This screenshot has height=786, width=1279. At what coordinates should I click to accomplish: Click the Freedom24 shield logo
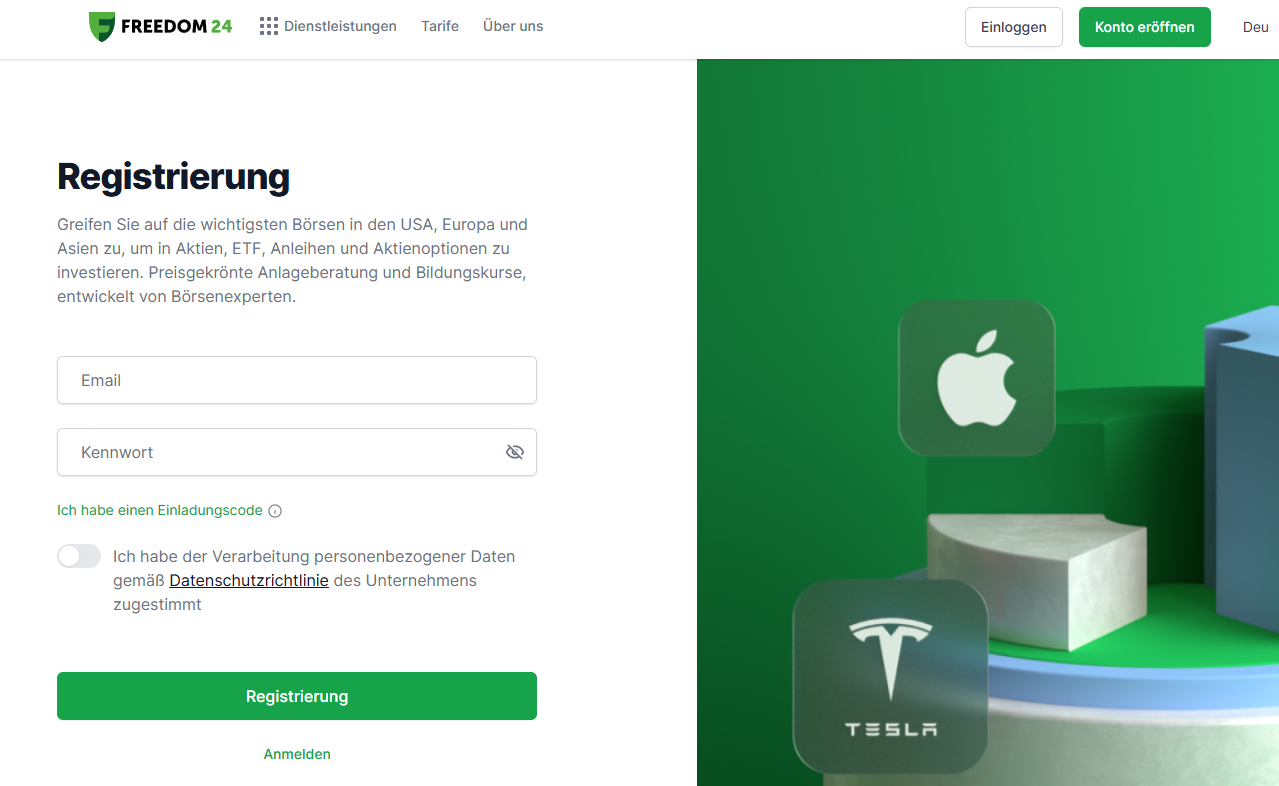click(x=102, y=27)
